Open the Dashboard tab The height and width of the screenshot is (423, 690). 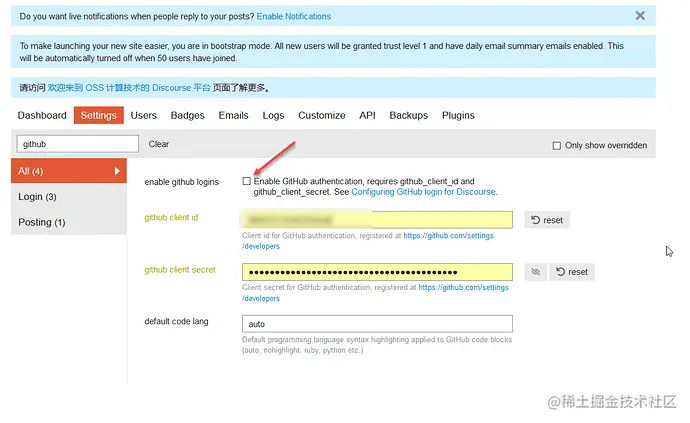[x=42, y=115]
